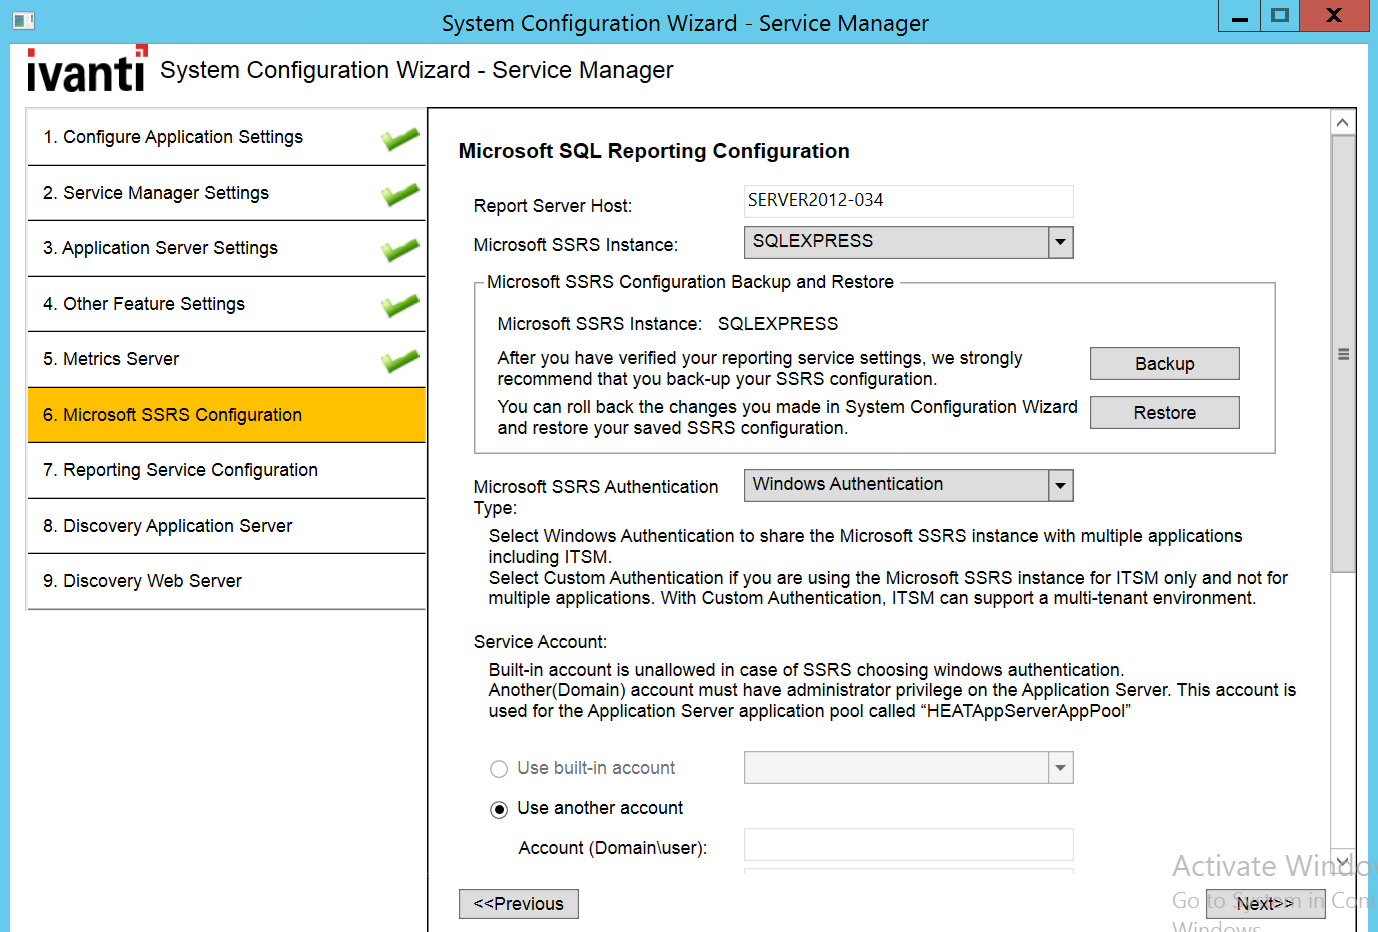Click the scroll up arrow in the panel
The image size is (1378, 932).
1343,123
